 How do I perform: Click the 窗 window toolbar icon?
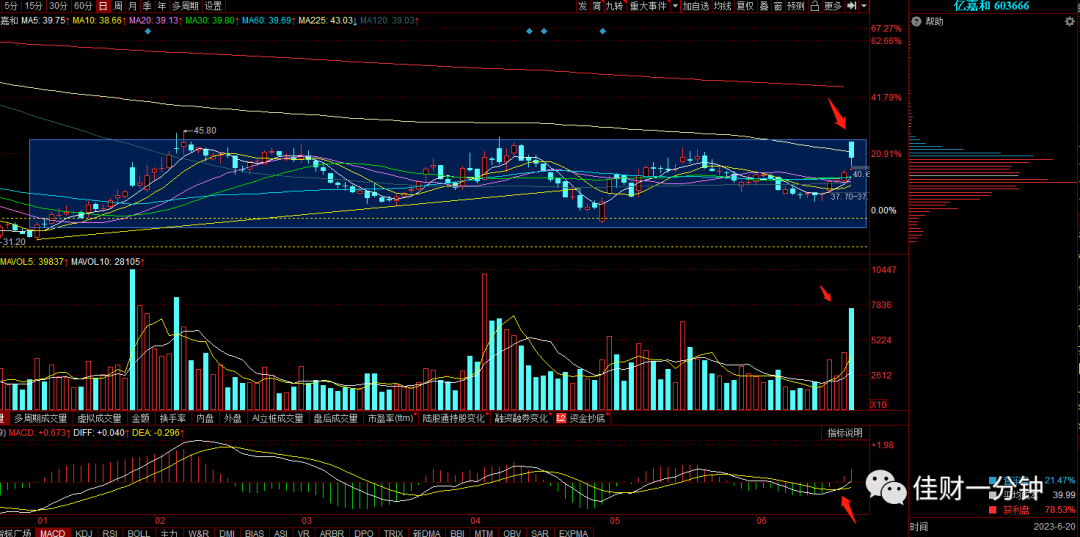778,6
